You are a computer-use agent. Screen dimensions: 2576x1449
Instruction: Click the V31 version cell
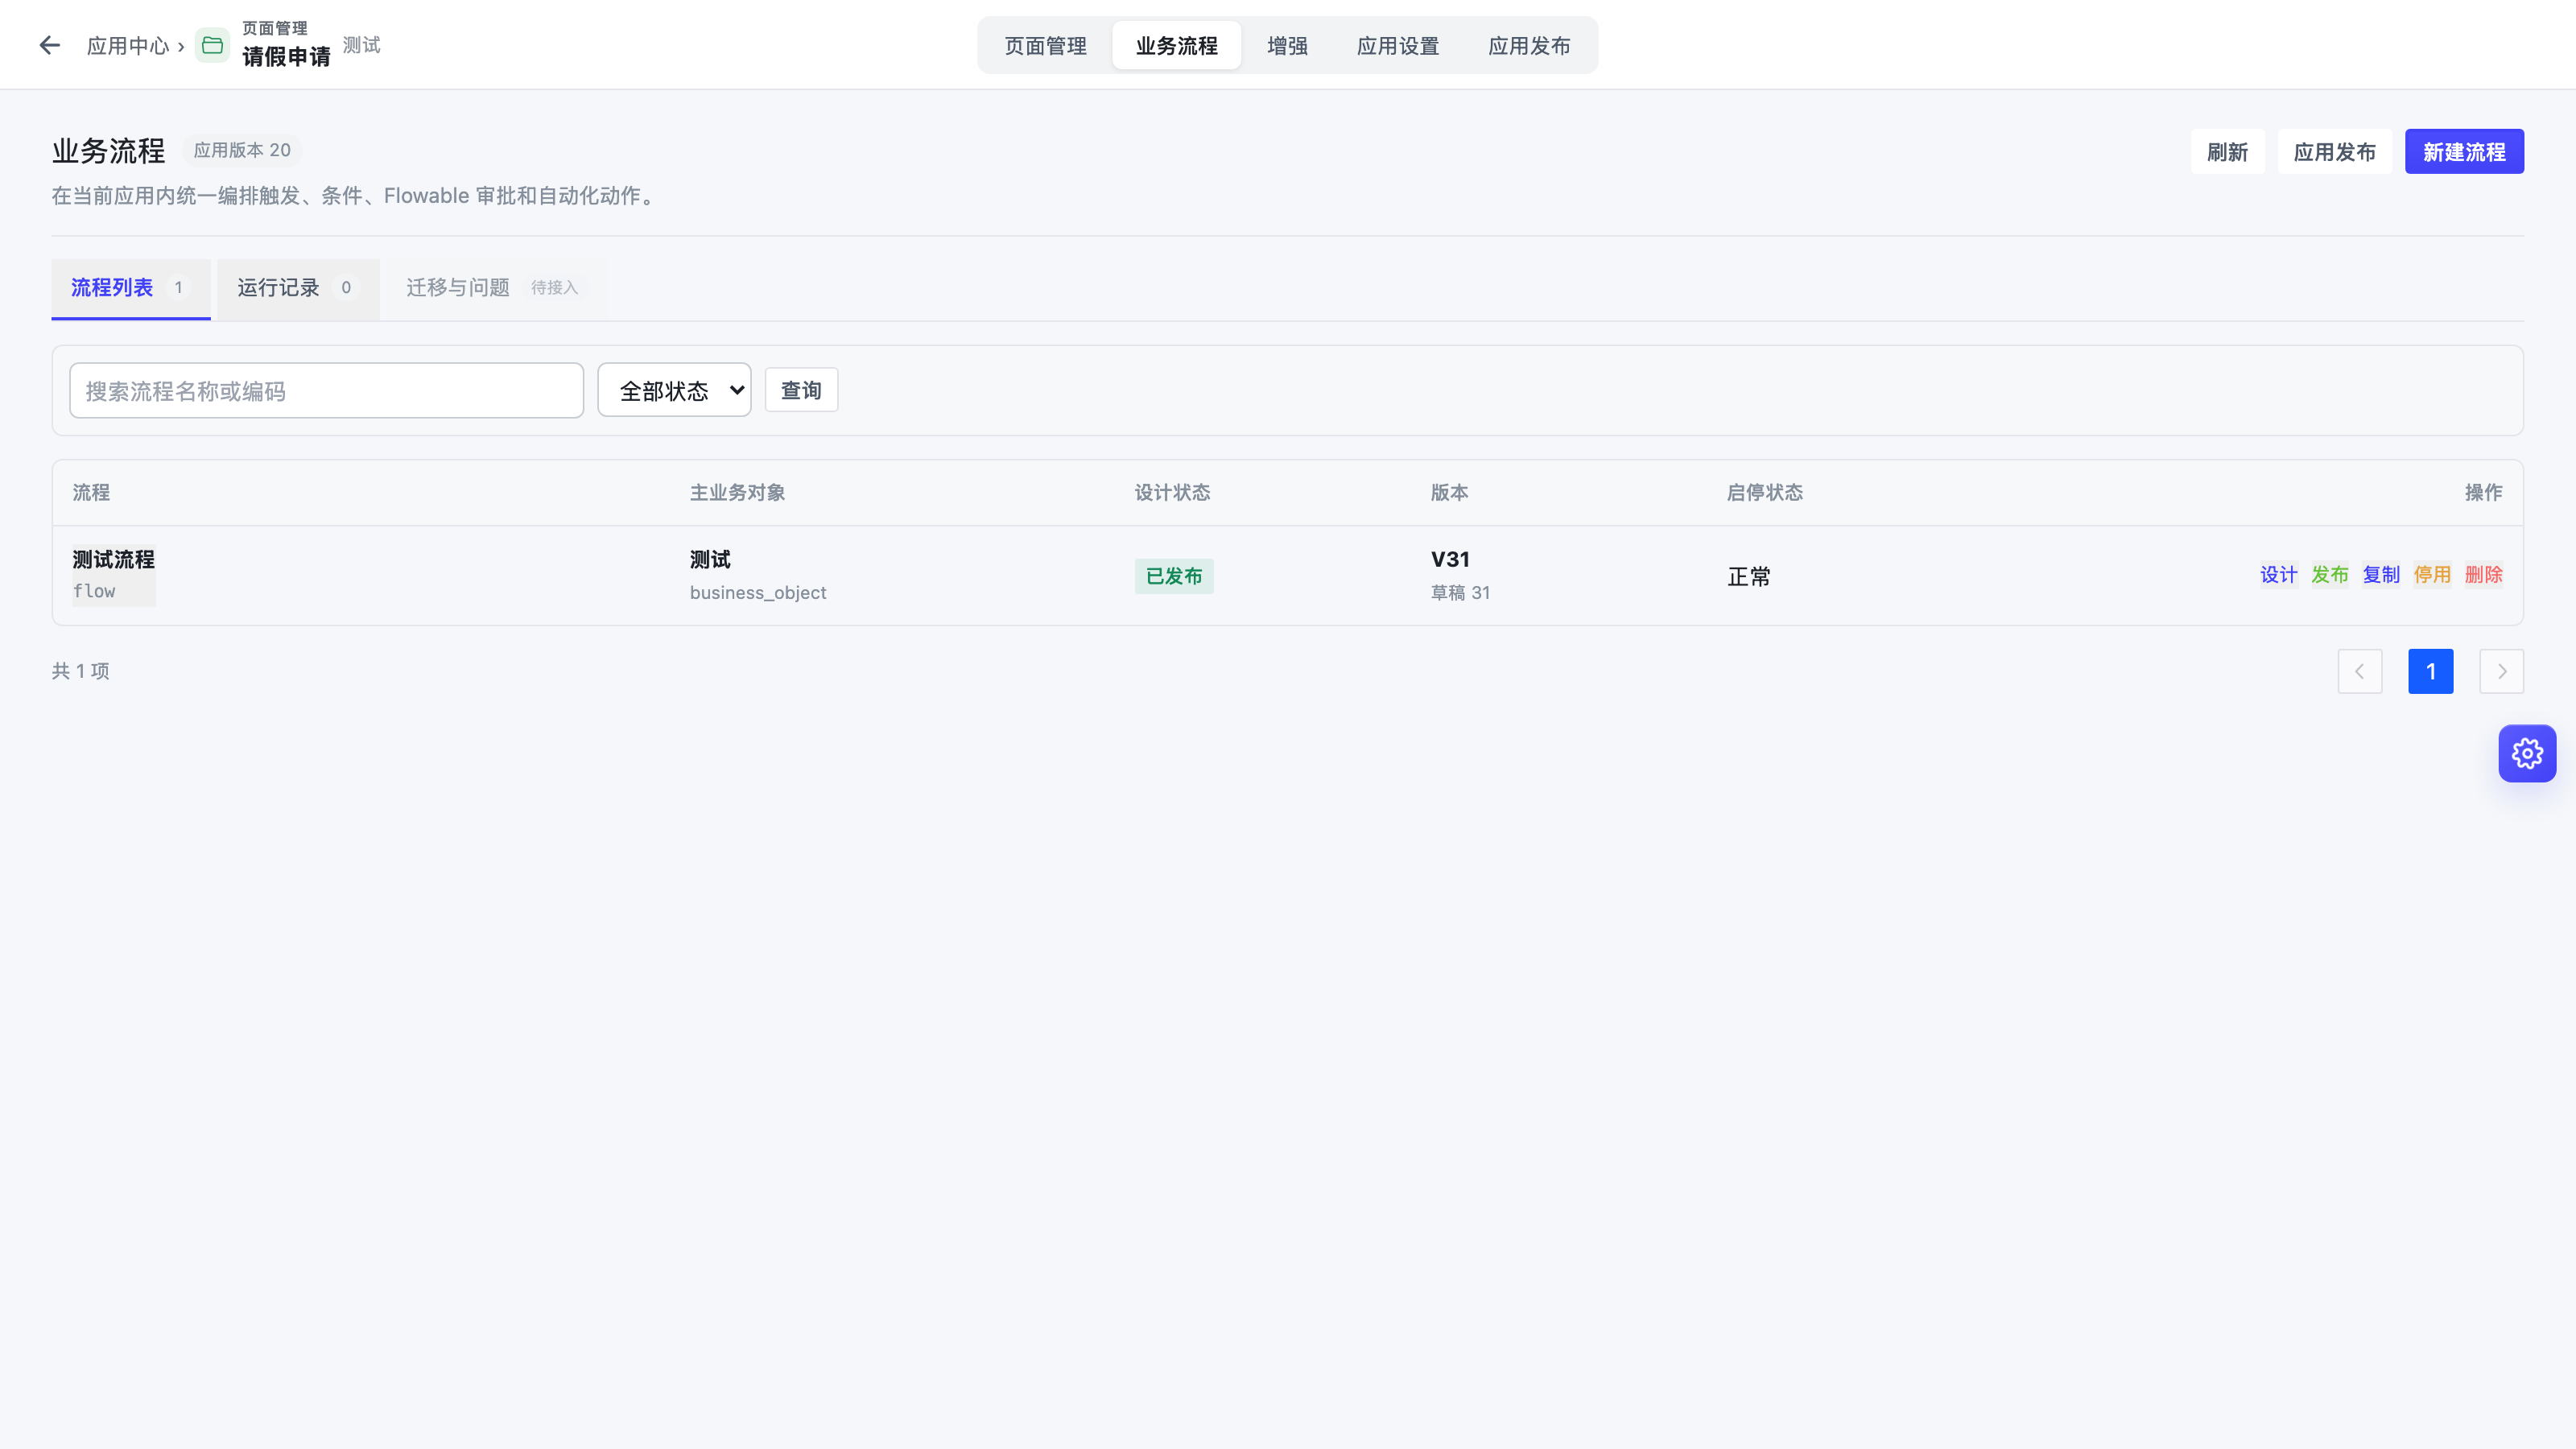pyautogui.click(x=1449, y=559)
